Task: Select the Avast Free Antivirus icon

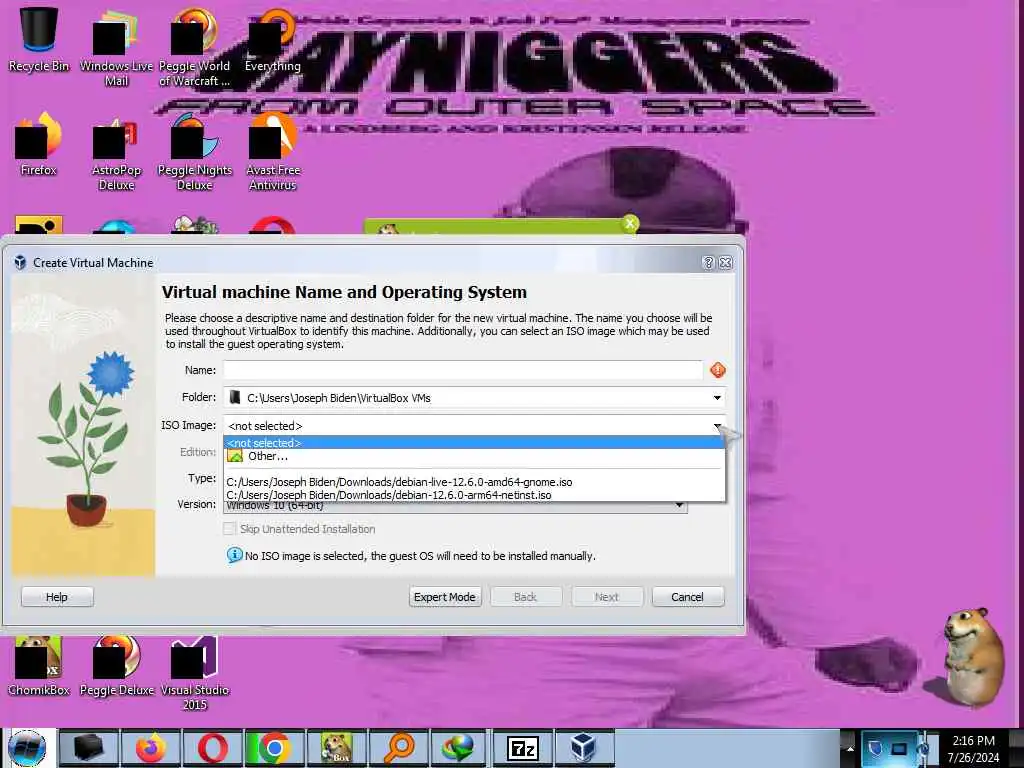Action: [x=272, y=153]
